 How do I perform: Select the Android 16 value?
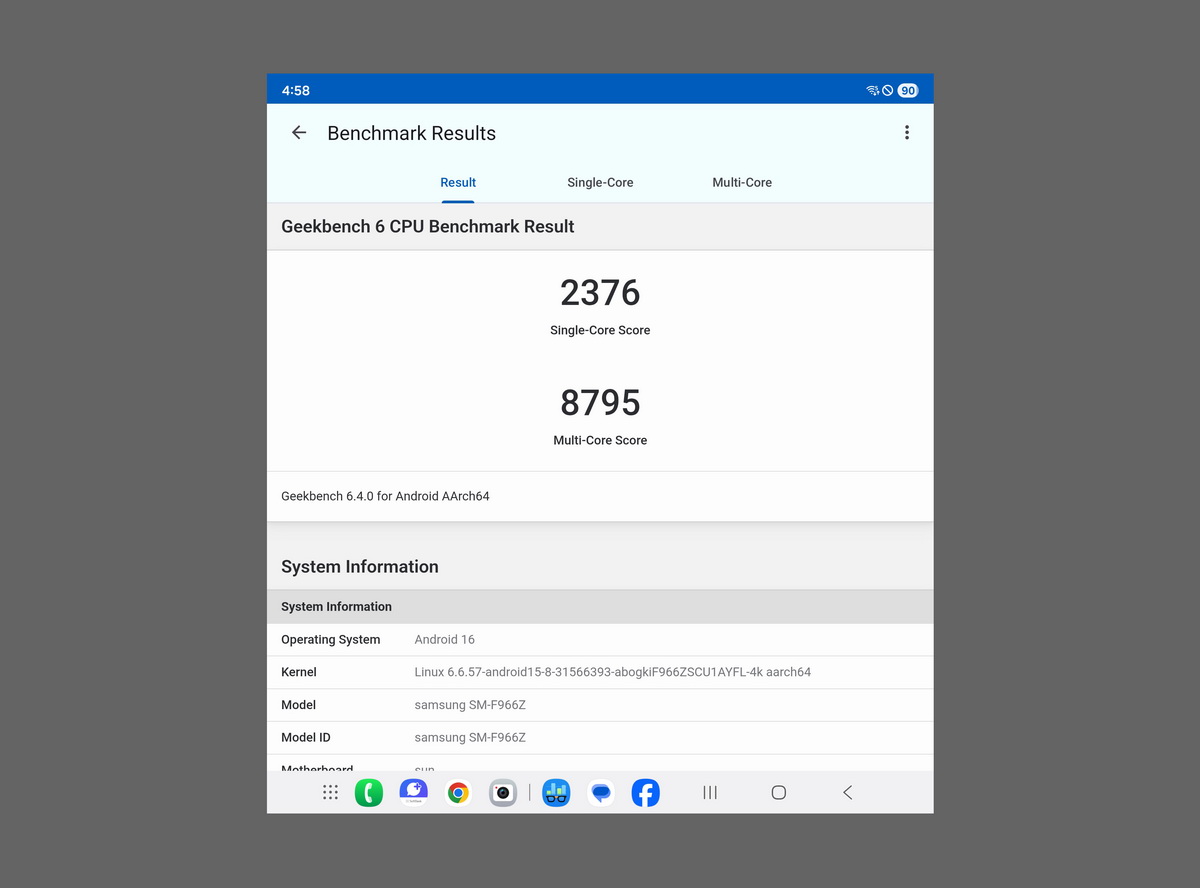tap(445, 639)
